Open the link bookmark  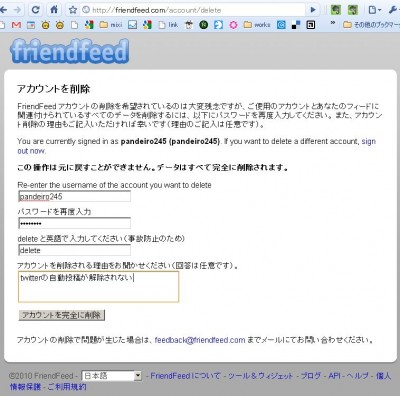click(x=168, y=25)
